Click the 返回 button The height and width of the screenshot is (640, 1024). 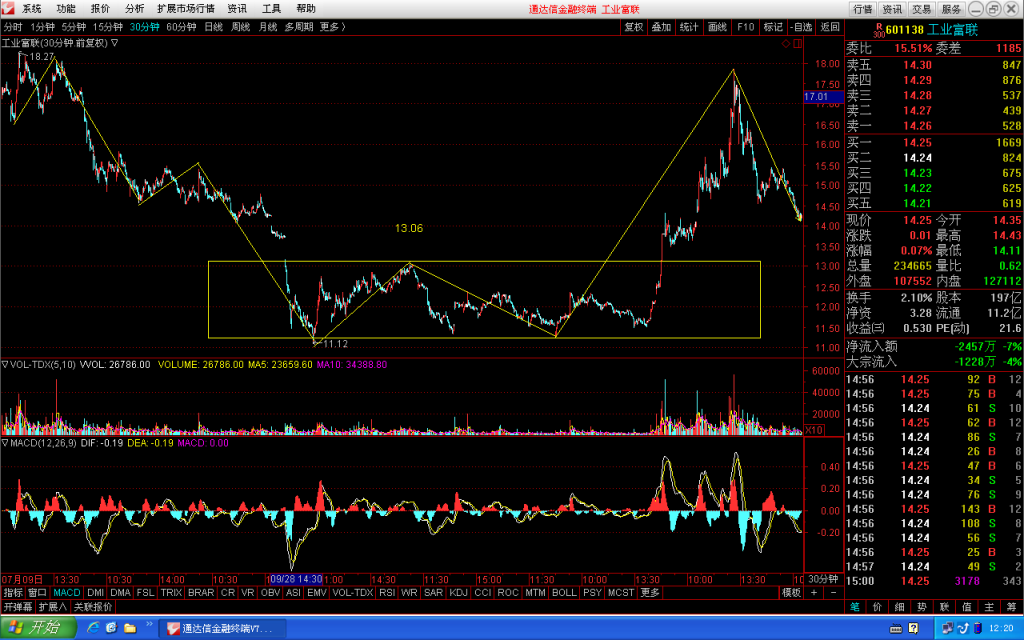(x=829, y=27)
